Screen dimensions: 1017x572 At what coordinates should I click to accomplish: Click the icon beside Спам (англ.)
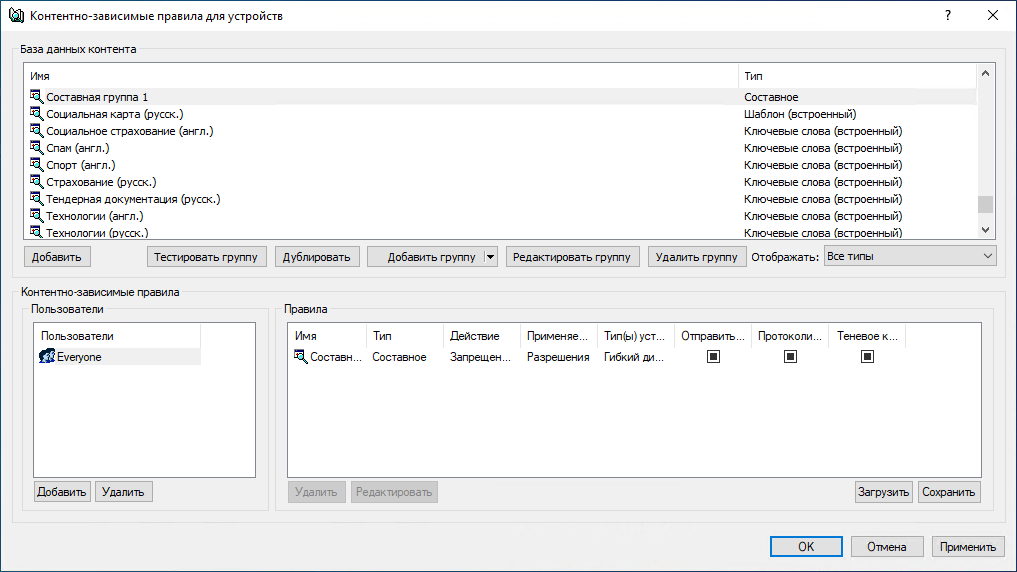pyautogui.click(x=36, y=147)
